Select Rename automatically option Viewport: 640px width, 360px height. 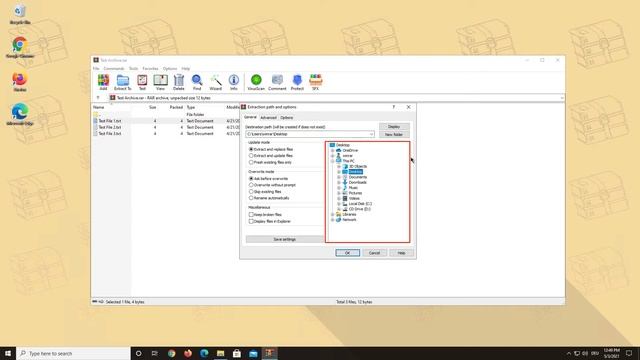coord(269,198)
